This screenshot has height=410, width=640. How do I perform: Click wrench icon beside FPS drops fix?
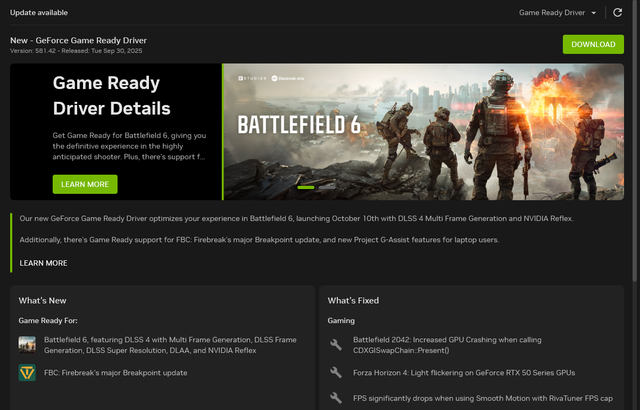tap(336, 398)
